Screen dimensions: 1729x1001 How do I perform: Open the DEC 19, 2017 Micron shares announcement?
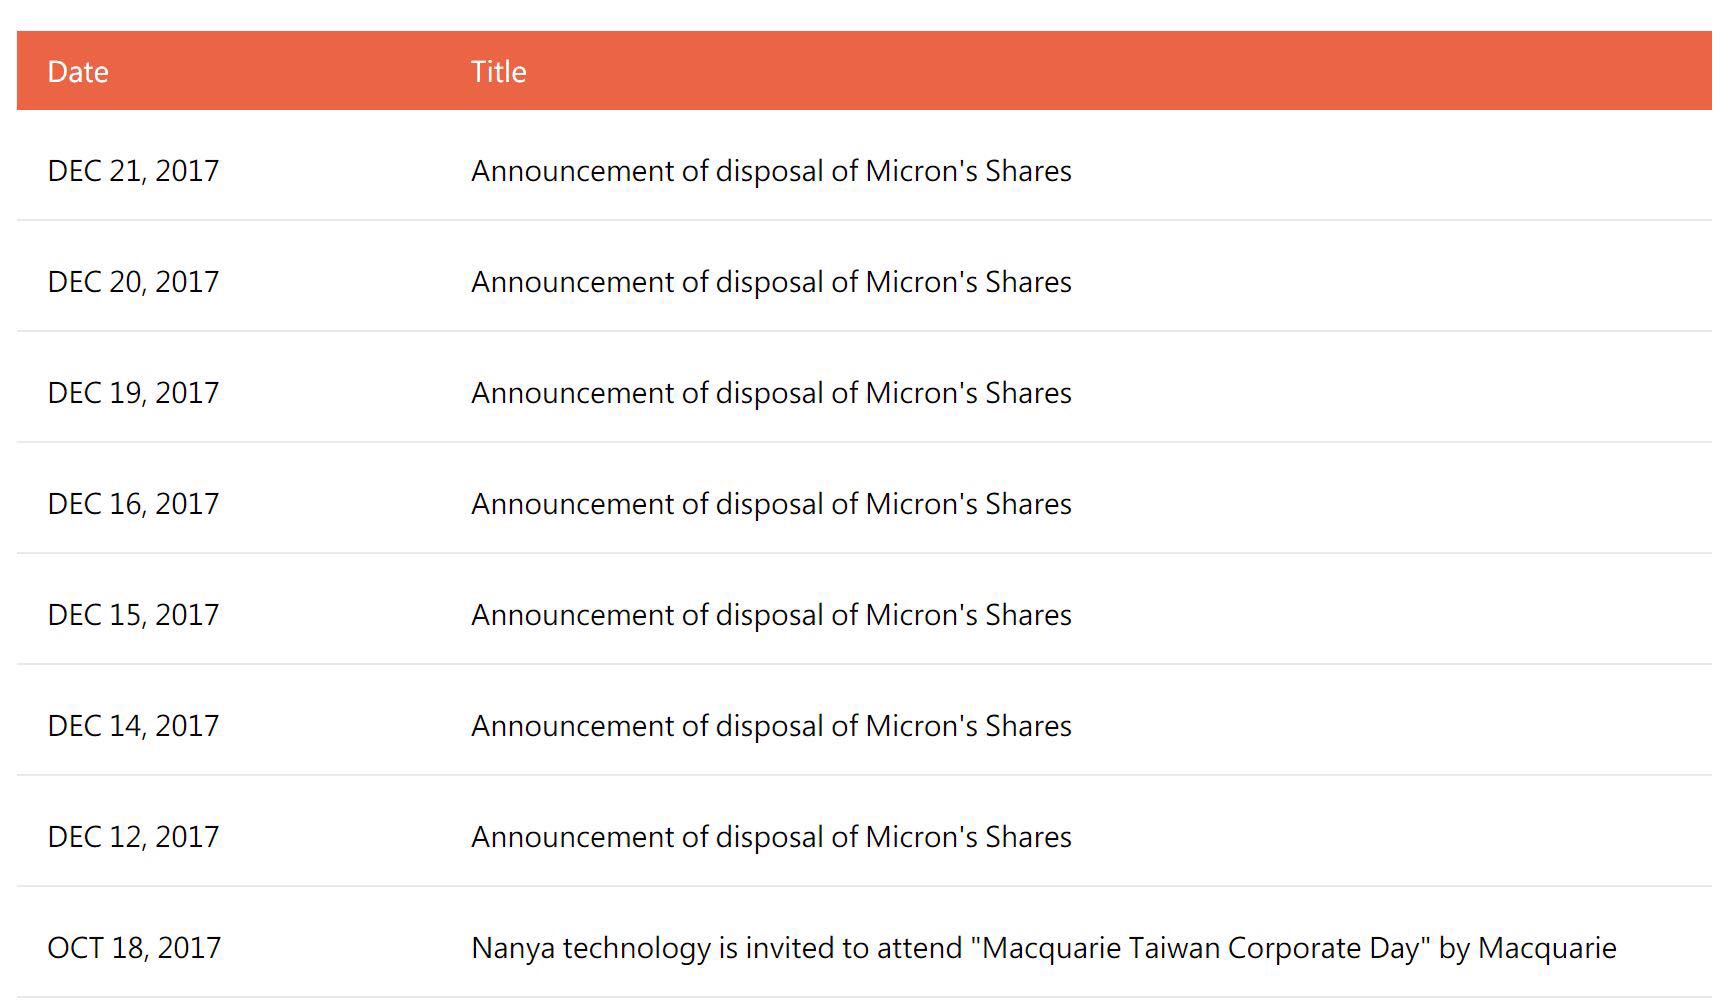pos(771,393)
